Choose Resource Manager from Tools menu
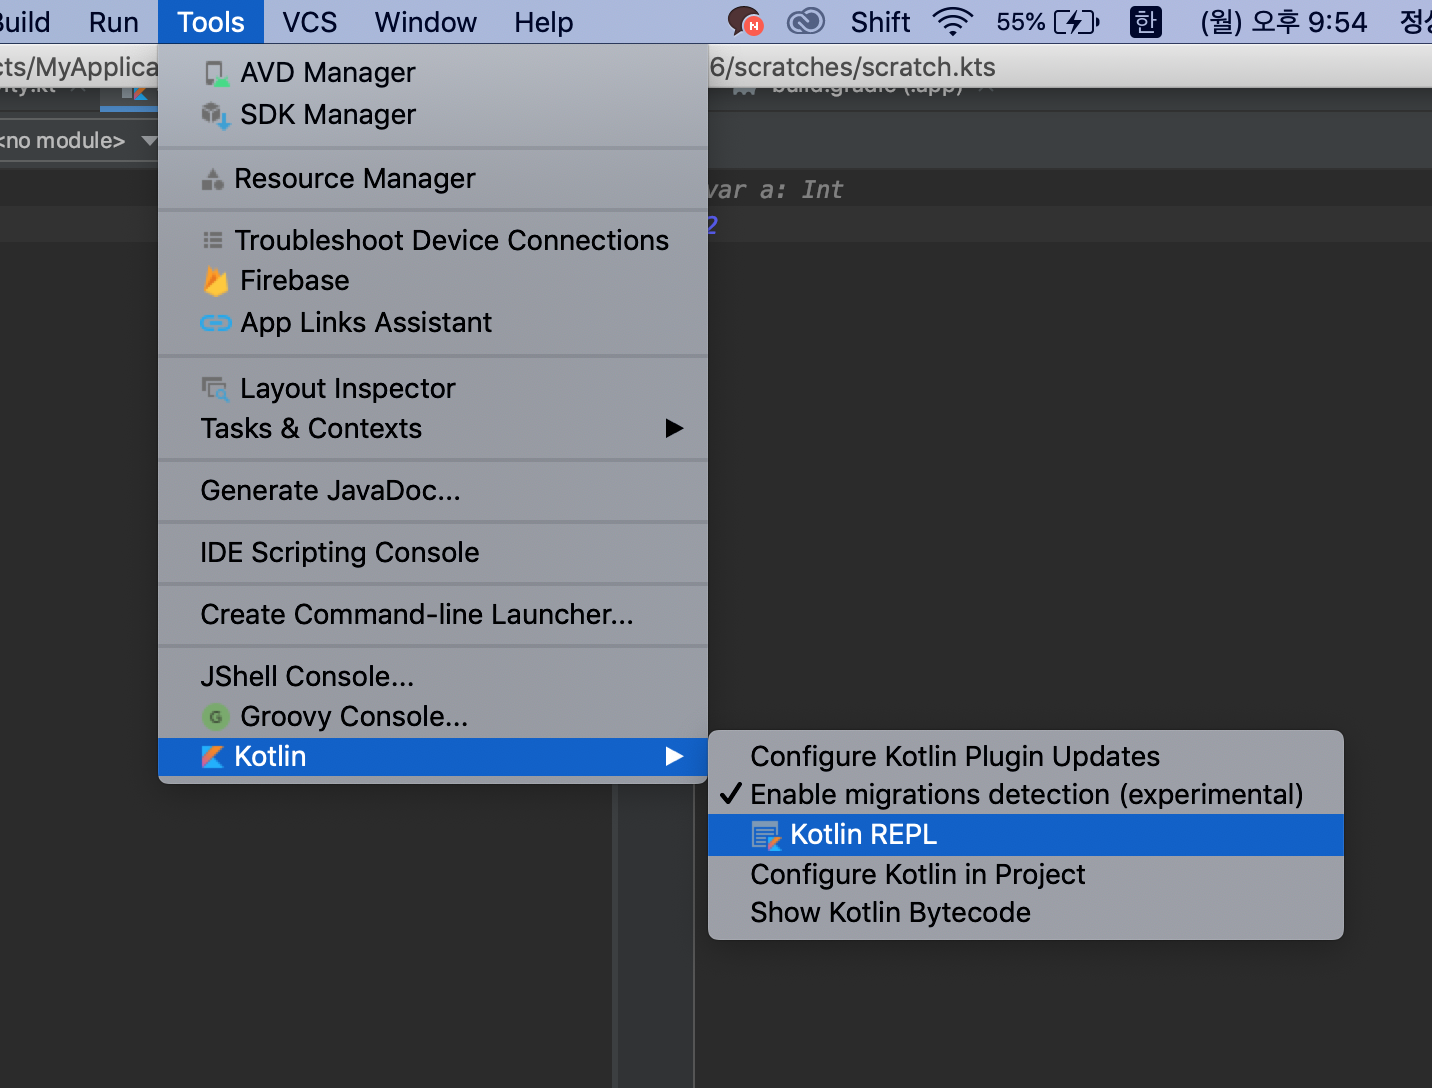Screen dimensions: 1432x1088 coord(433,179)
